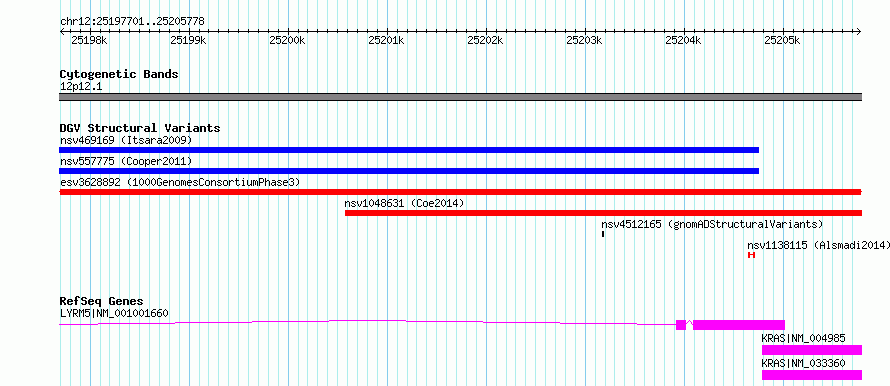Click the small black nsv4512165 gnomAD marker

603,234
